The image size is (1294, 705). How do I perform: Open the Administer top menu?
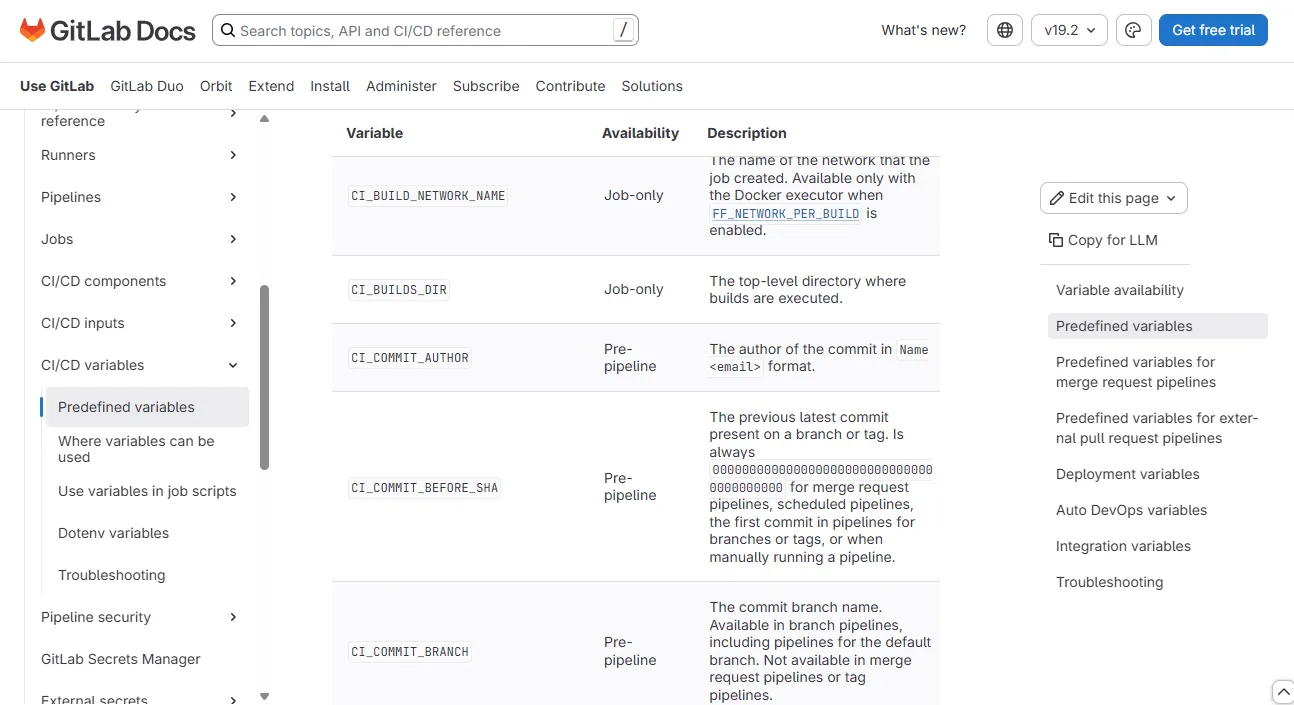point(401,86)
